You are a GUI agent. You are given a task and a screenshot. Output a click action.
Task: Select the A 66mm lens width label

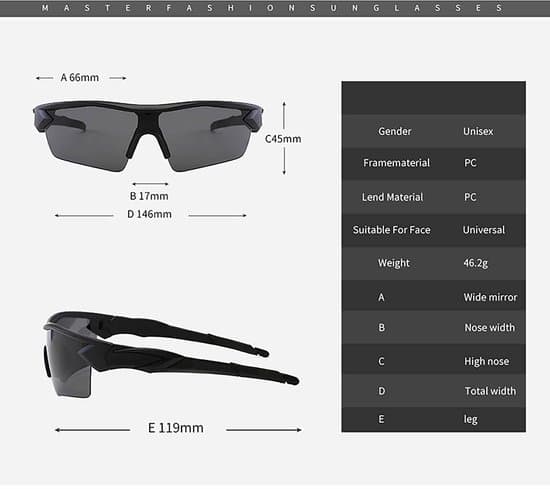pyautogui.click(x=80, y=78)
